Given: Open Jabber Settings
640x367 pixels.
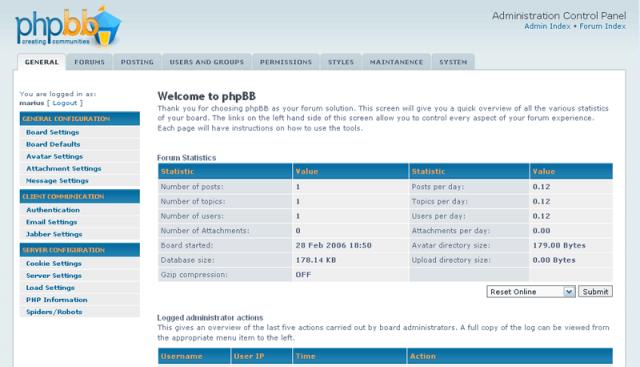Looking at the screenshot, I should click(54, 234).
